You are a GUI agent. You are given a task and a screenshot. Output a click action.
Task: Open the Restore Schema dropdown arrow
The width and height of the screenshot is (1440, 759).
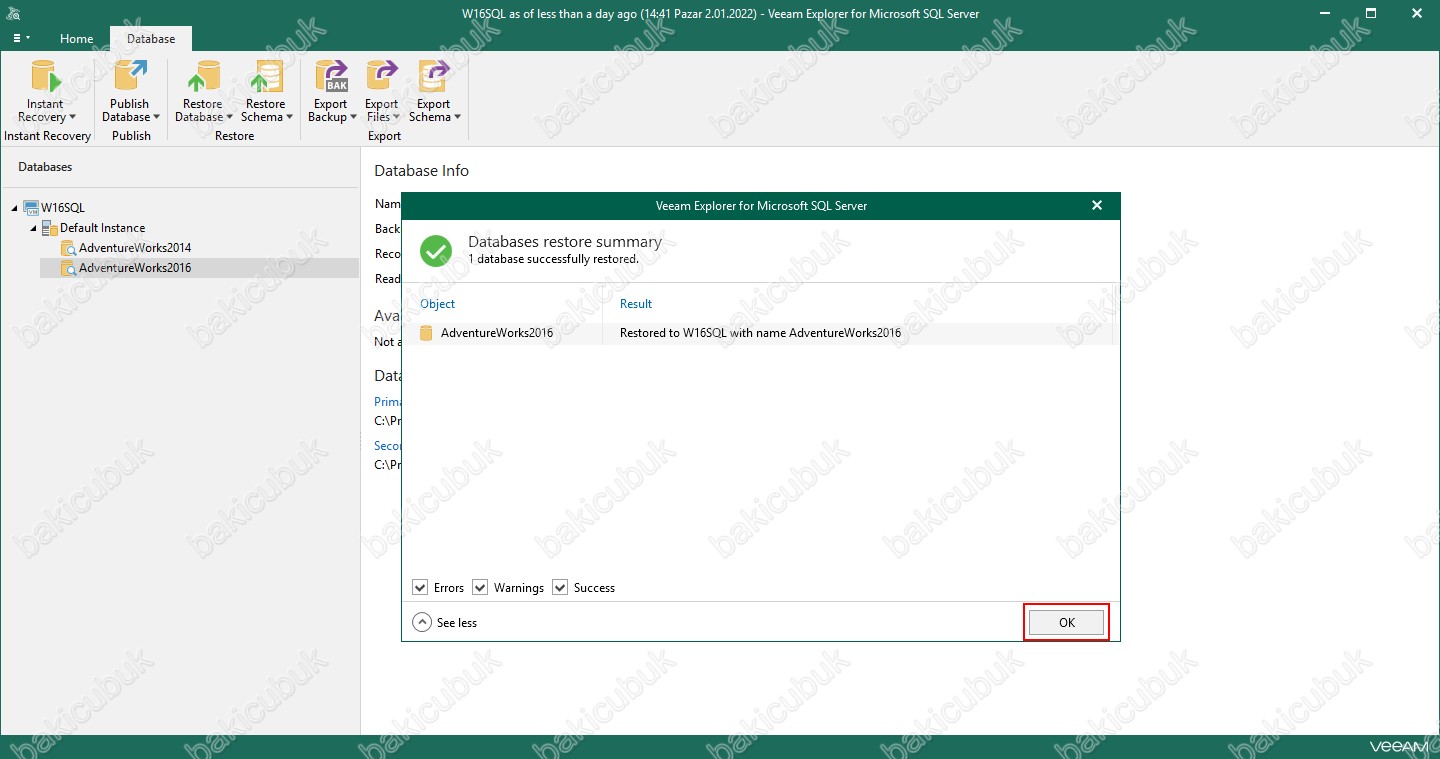tap(290, 117)
